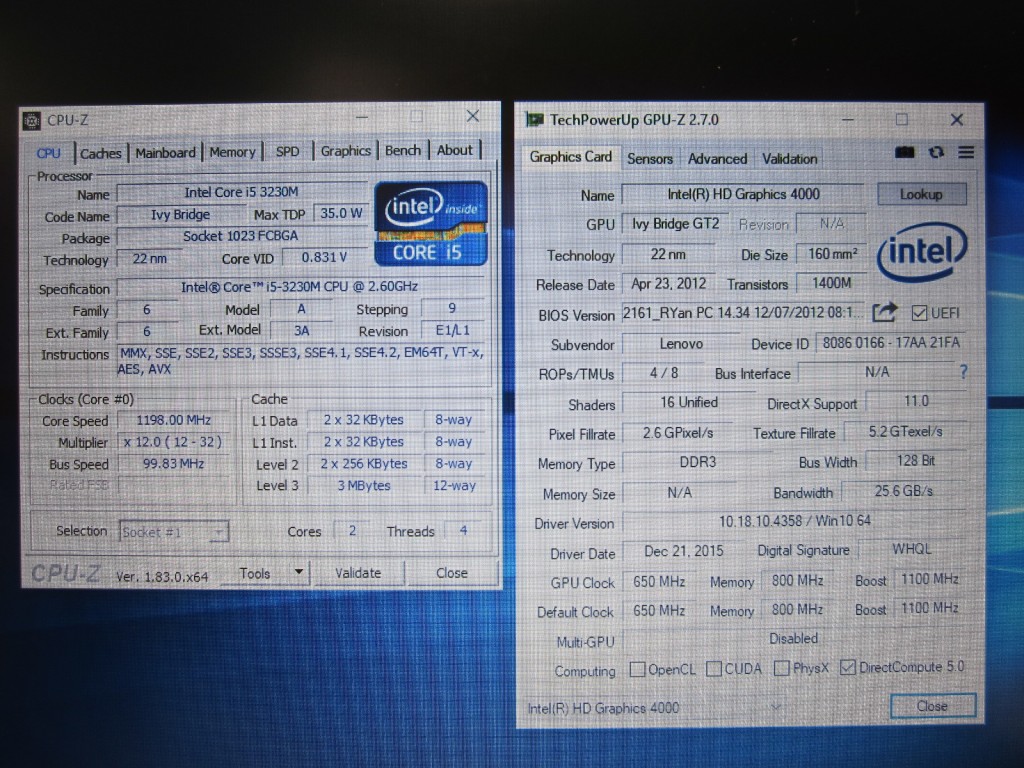1024x768 pixels.
Task: Select the Memory tab in CPU-Z
Action: click(232, 152)
